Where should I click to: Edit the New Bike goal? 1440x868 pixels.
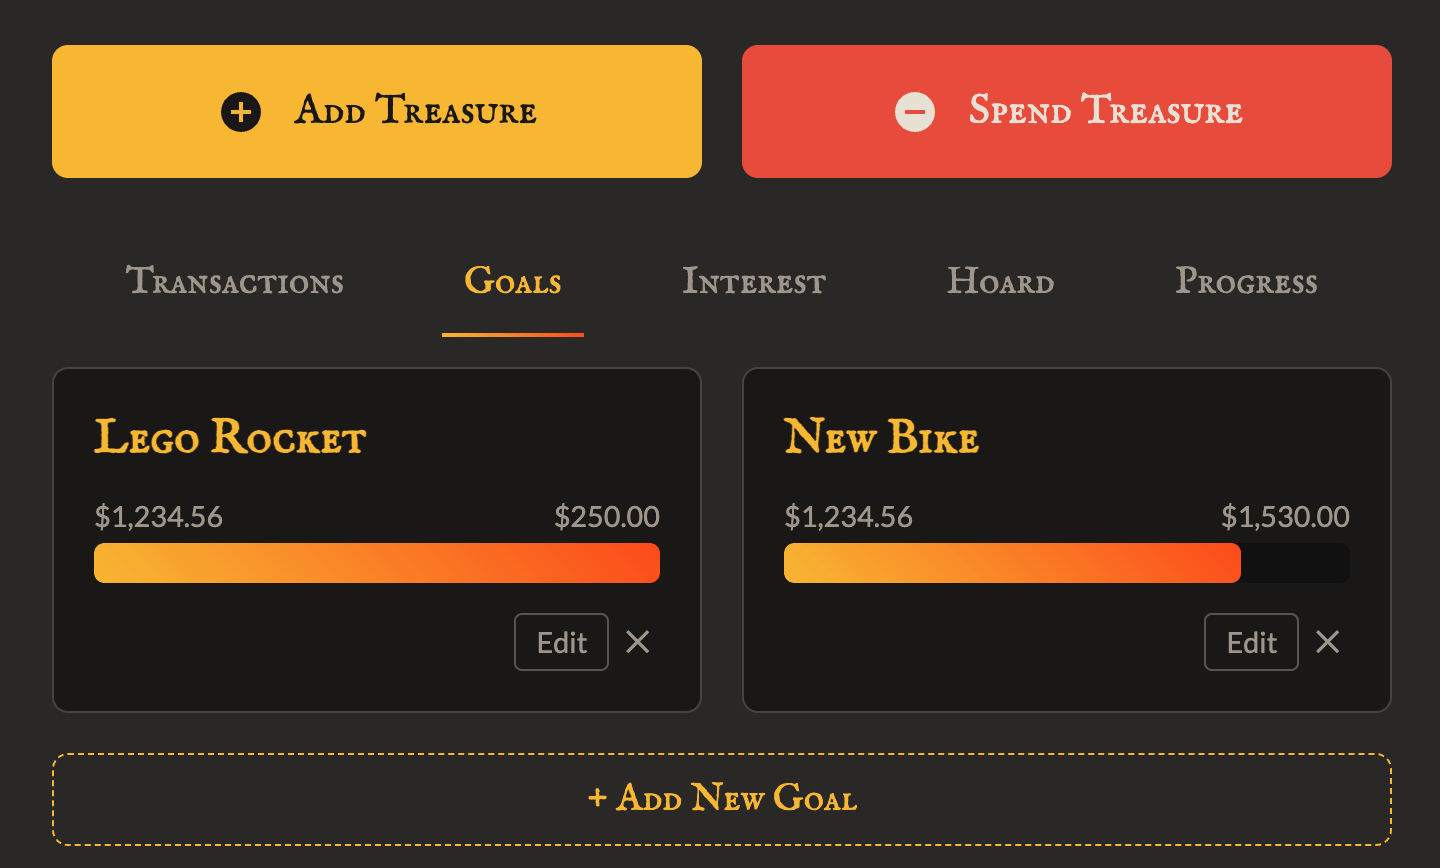pos(1251,642)
